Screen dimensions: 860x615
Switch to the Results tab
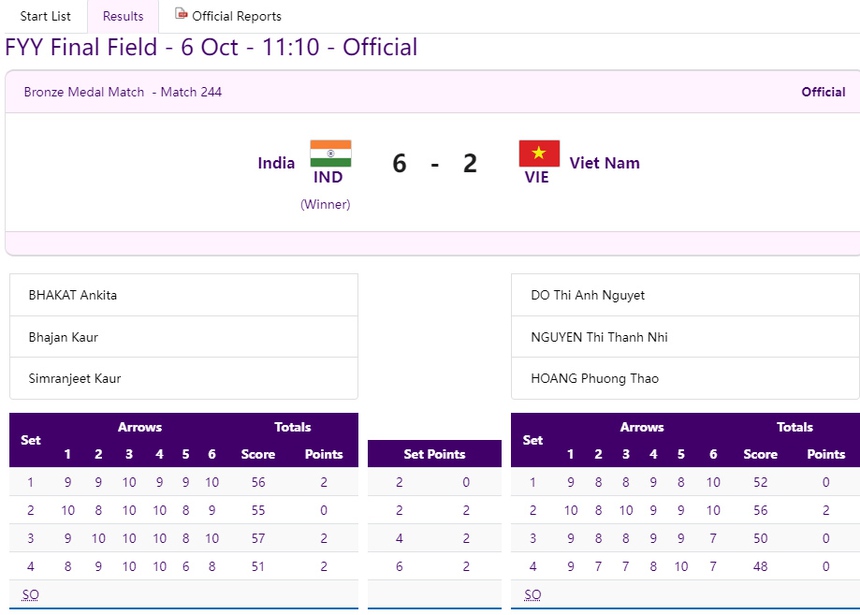tap(122, 16)
